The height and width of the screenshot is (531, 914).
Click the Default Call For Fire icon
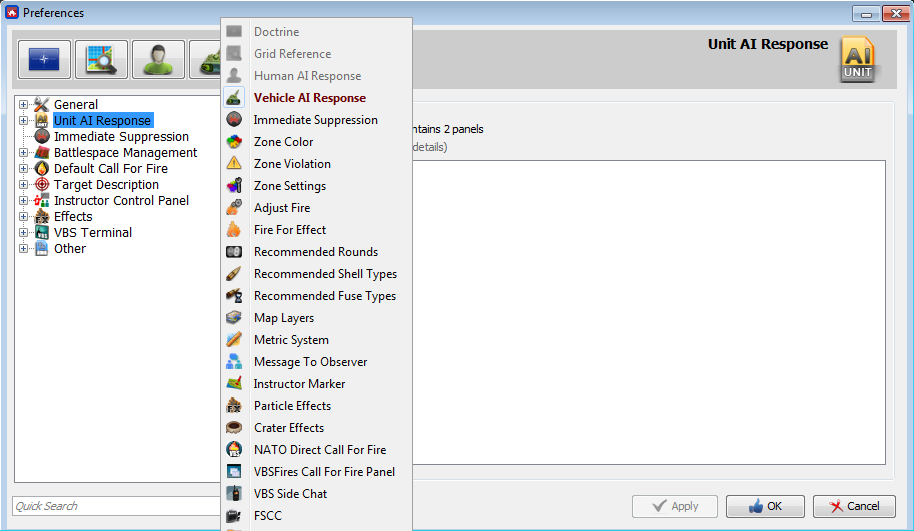tap(41, 168)
